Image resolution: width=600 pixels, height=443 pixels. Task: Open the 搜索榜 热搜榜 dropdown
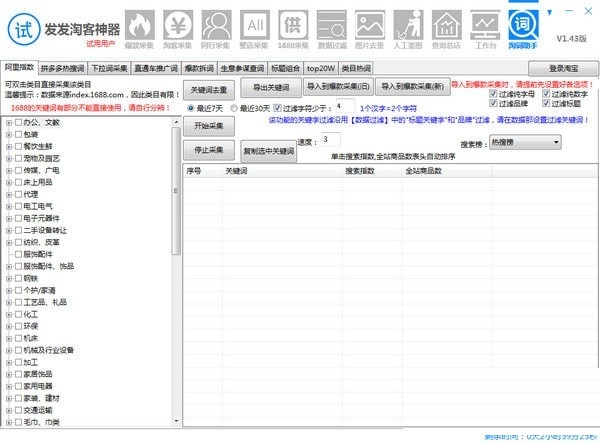525,142
